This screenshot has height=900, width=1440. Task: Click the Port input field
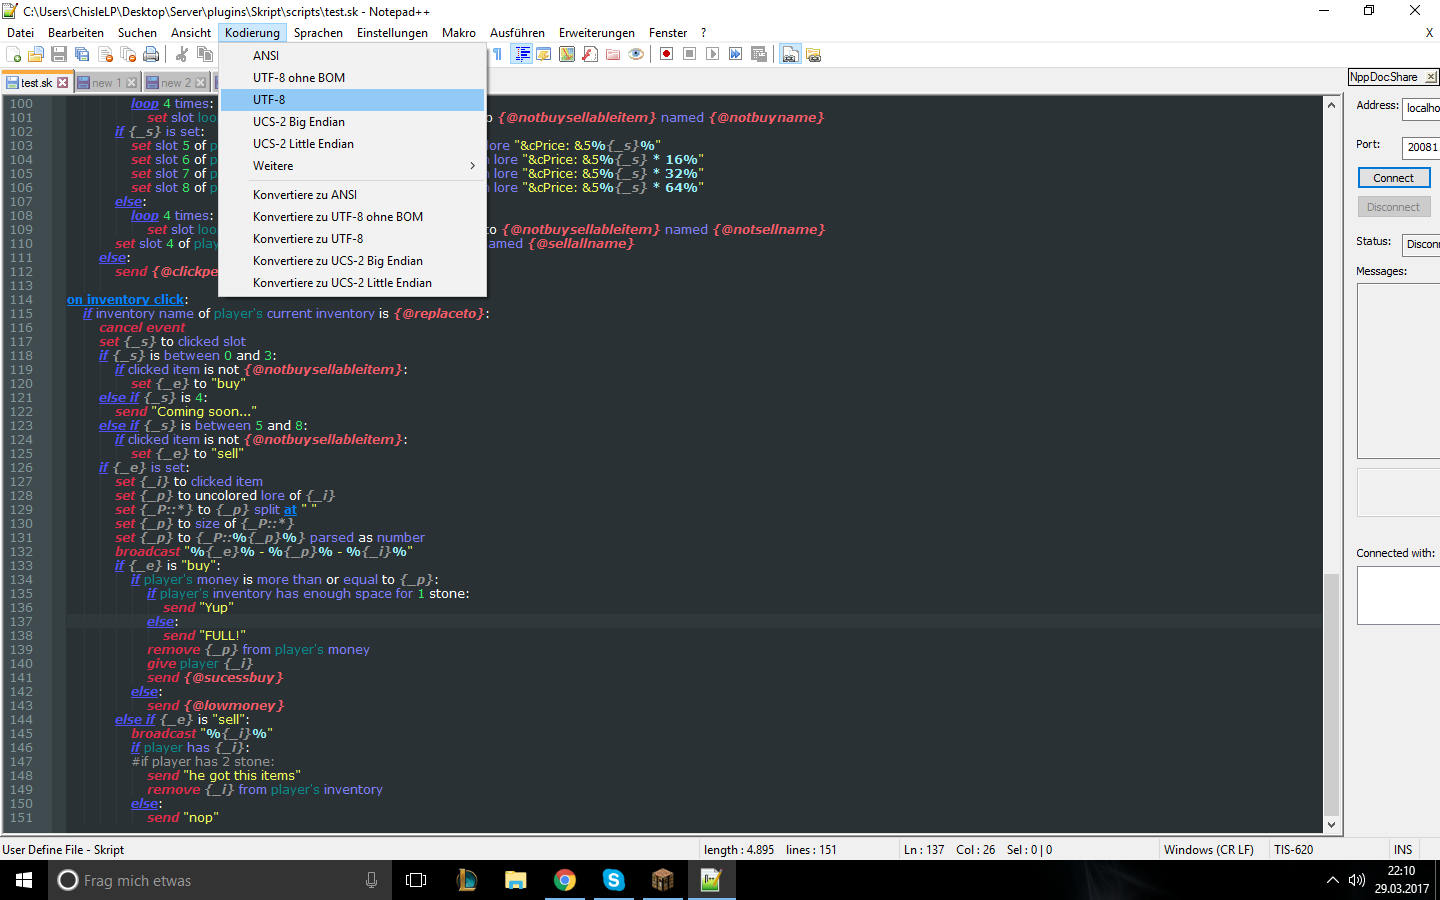click(x=1421, y=147)
